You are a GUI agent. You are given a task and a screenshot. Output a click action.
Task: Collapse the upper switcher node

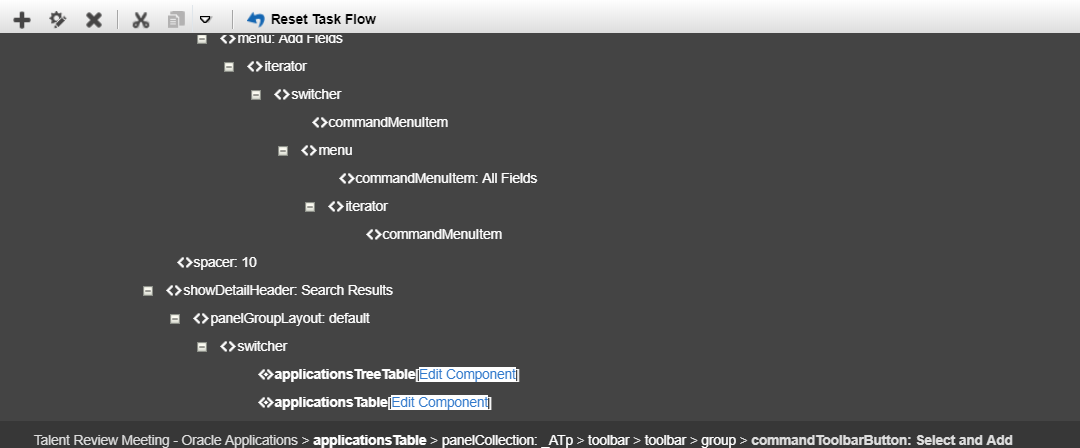click(256, 95)
